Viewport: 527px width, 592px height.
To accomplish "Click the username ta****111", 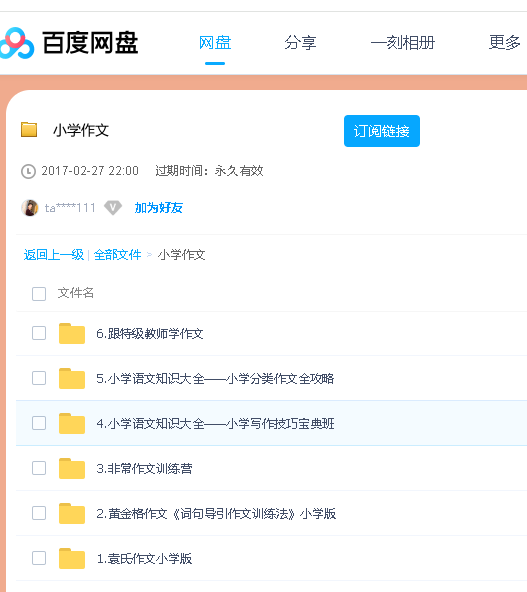I will [x=70, y=208].
